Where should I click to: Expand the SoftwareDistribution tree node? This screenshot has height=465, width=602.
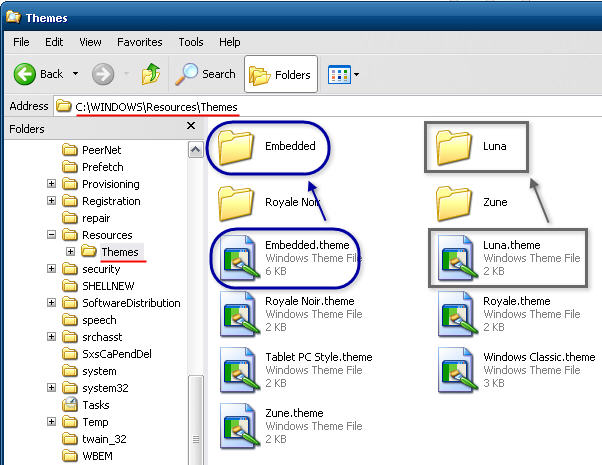click(x=51, y=303)
